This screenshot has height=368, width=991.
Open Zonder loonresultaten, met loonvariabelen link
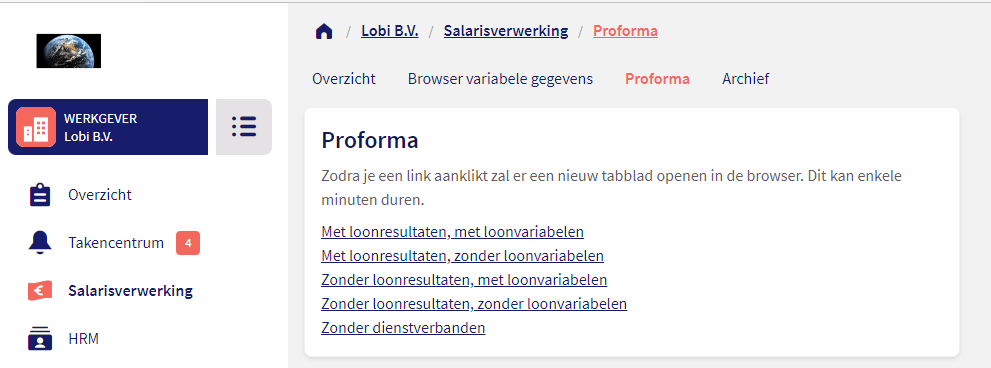464,280
